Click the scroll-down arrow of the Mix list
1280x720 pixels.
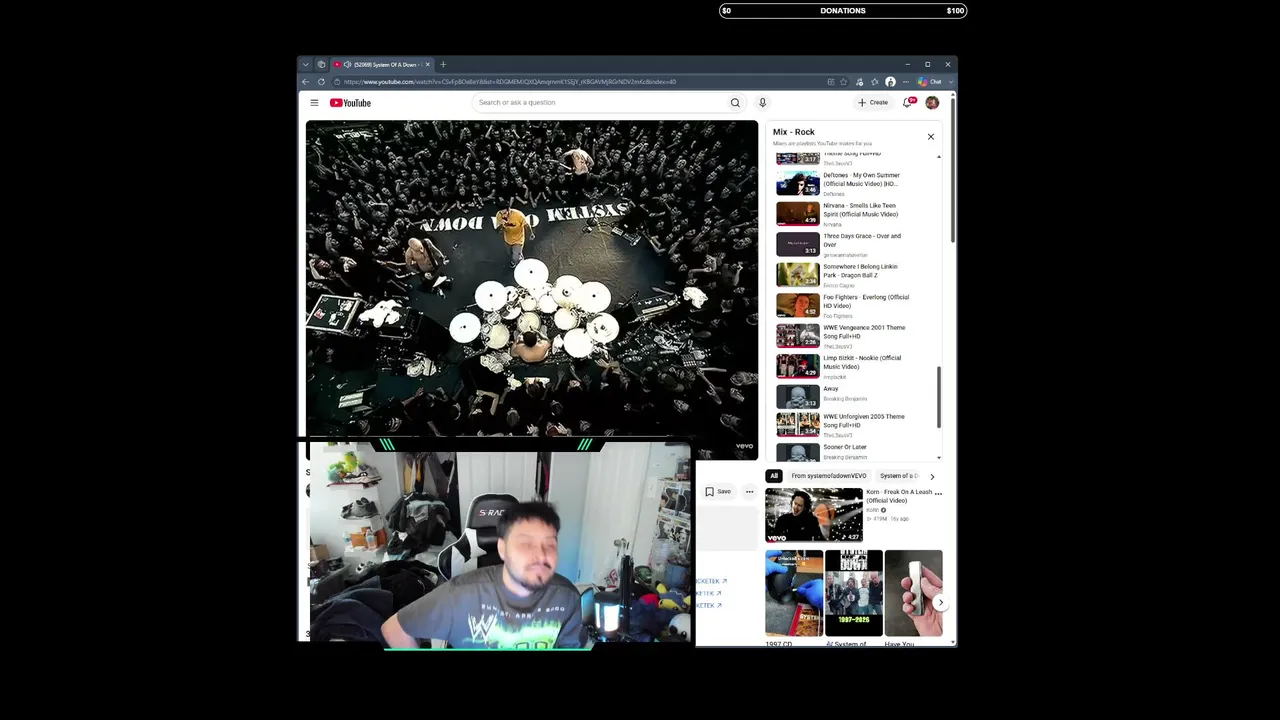click(x=939, y=458)
